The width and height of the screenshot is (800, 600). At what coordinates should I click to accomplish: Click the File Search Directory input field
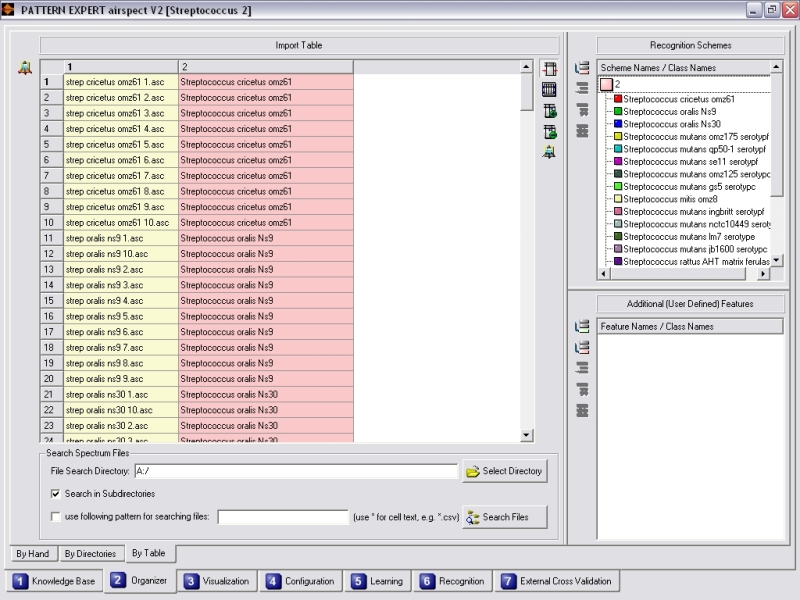coord(294,471)
